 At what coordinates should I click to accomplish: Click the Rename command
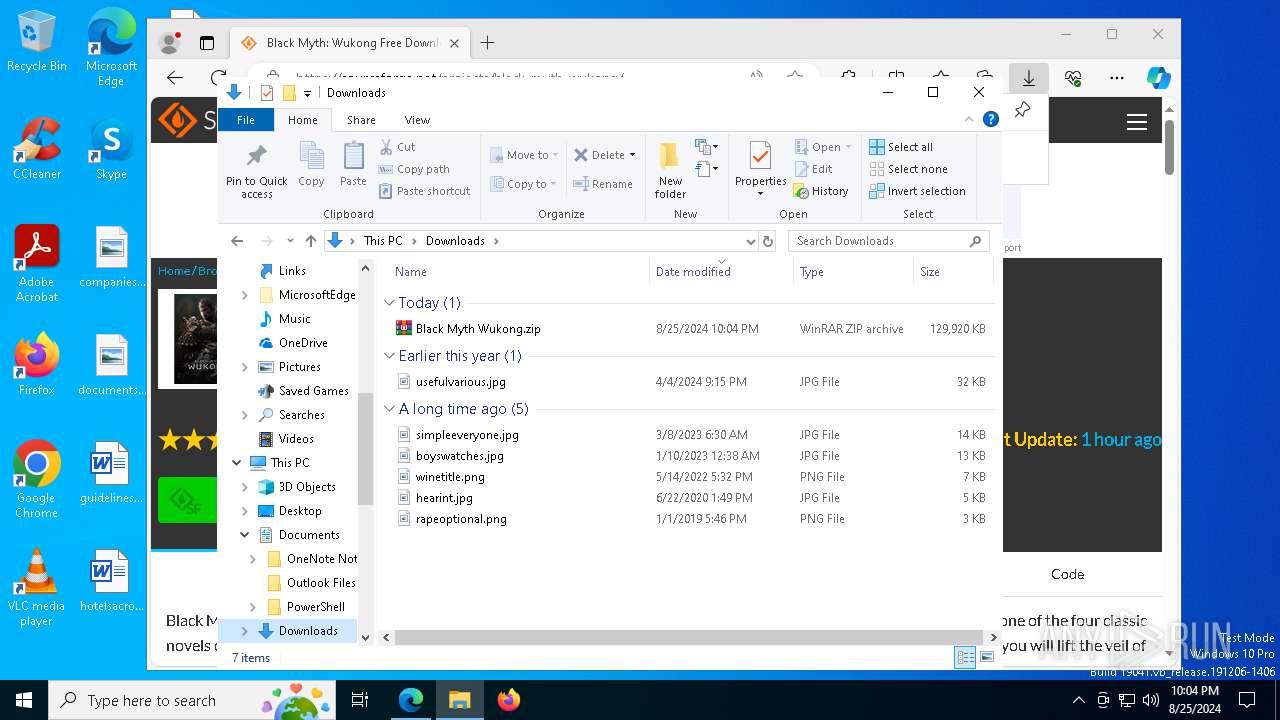click(603, 184)
